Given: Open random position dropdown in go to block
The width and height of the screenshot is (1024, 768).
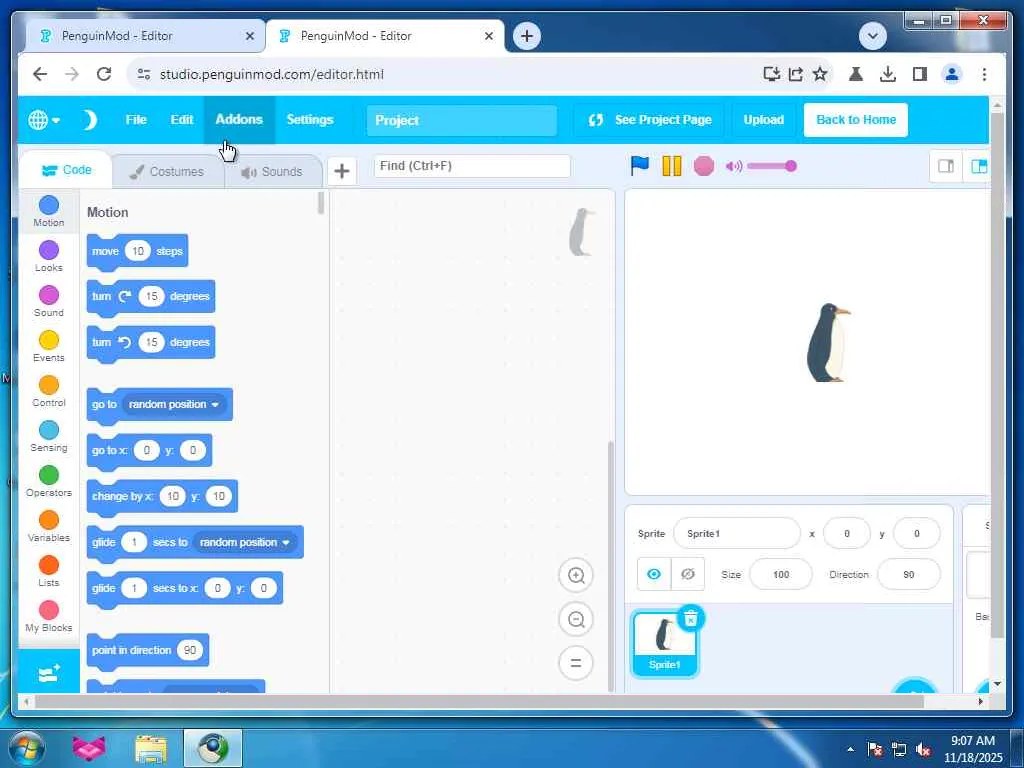Looking at the screenshot, I should pyautogui.click(x=174, y=405).
